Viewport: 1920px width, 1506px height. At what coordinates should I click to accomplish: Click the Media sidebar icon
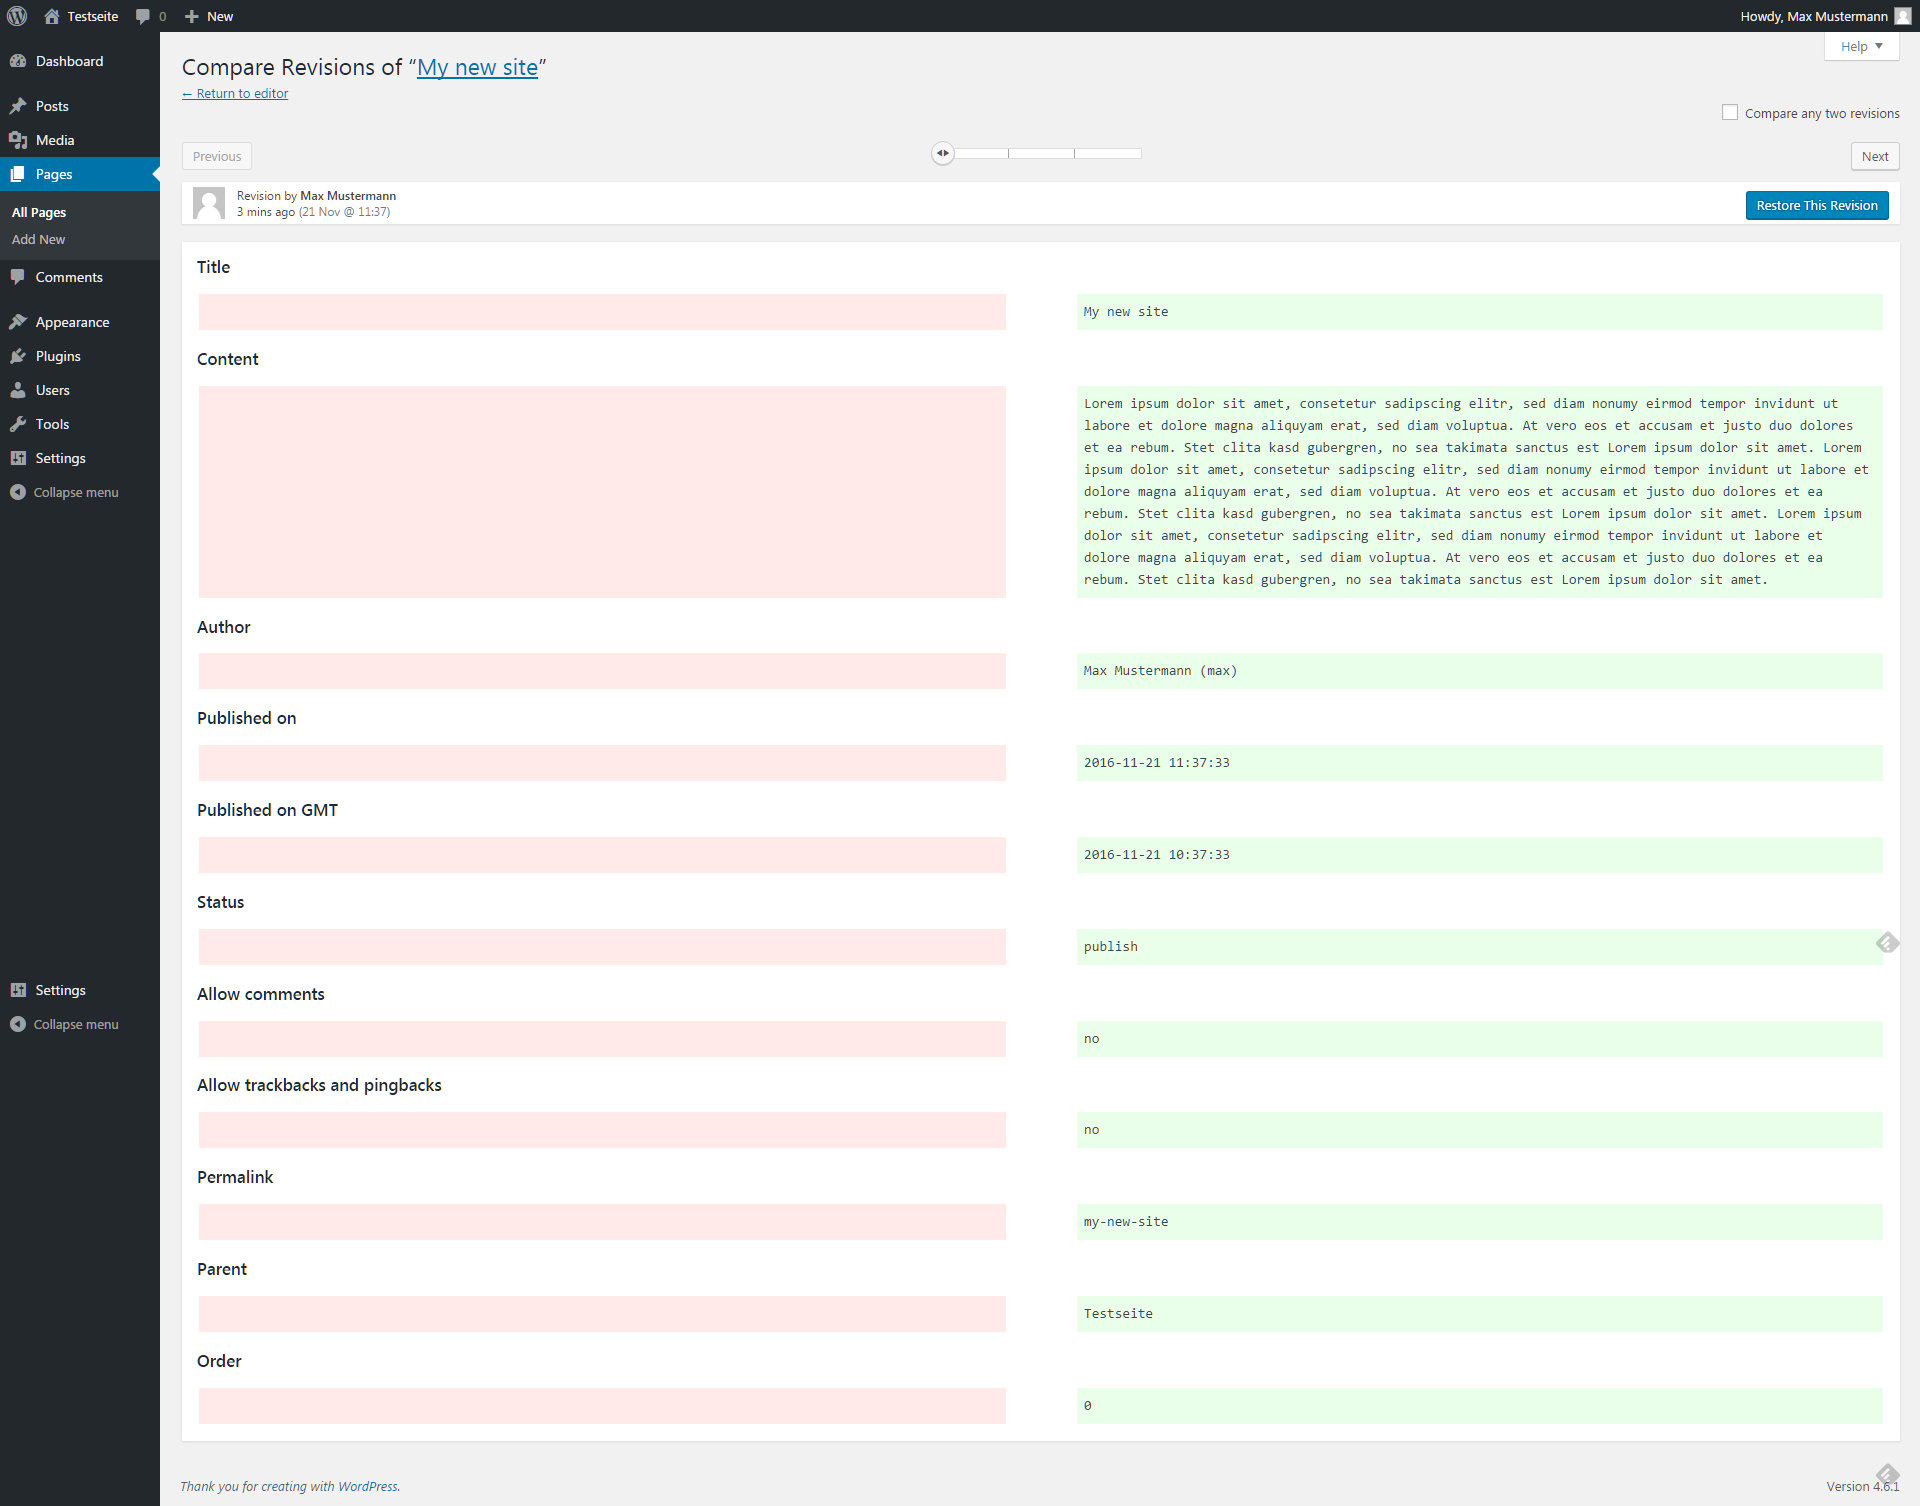click(x=18, y=140)
